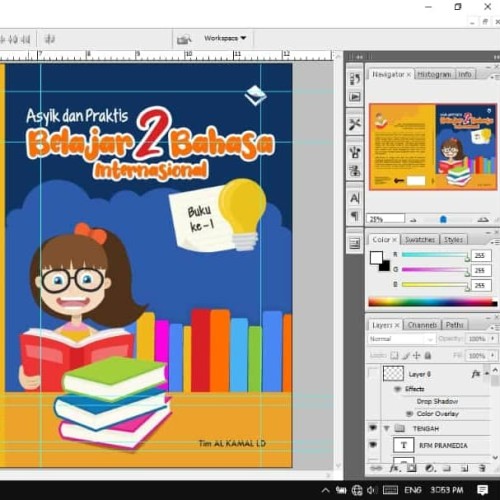Image resolution: width=500 pixels, height=500 pixels.
Task: Toggle the Effects eye under Layer 8
Action: pos(397,389)
